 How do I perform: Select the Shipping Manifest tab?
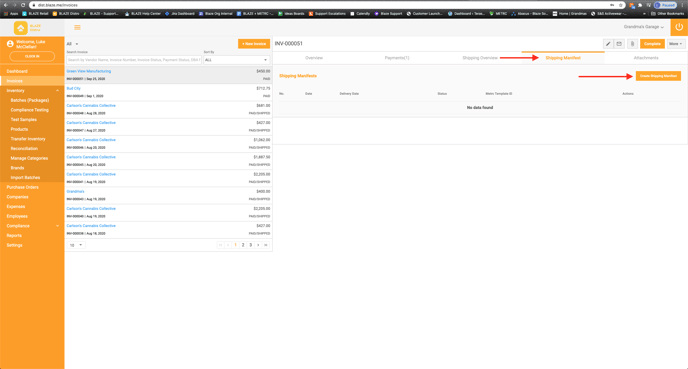coord(563,58)
